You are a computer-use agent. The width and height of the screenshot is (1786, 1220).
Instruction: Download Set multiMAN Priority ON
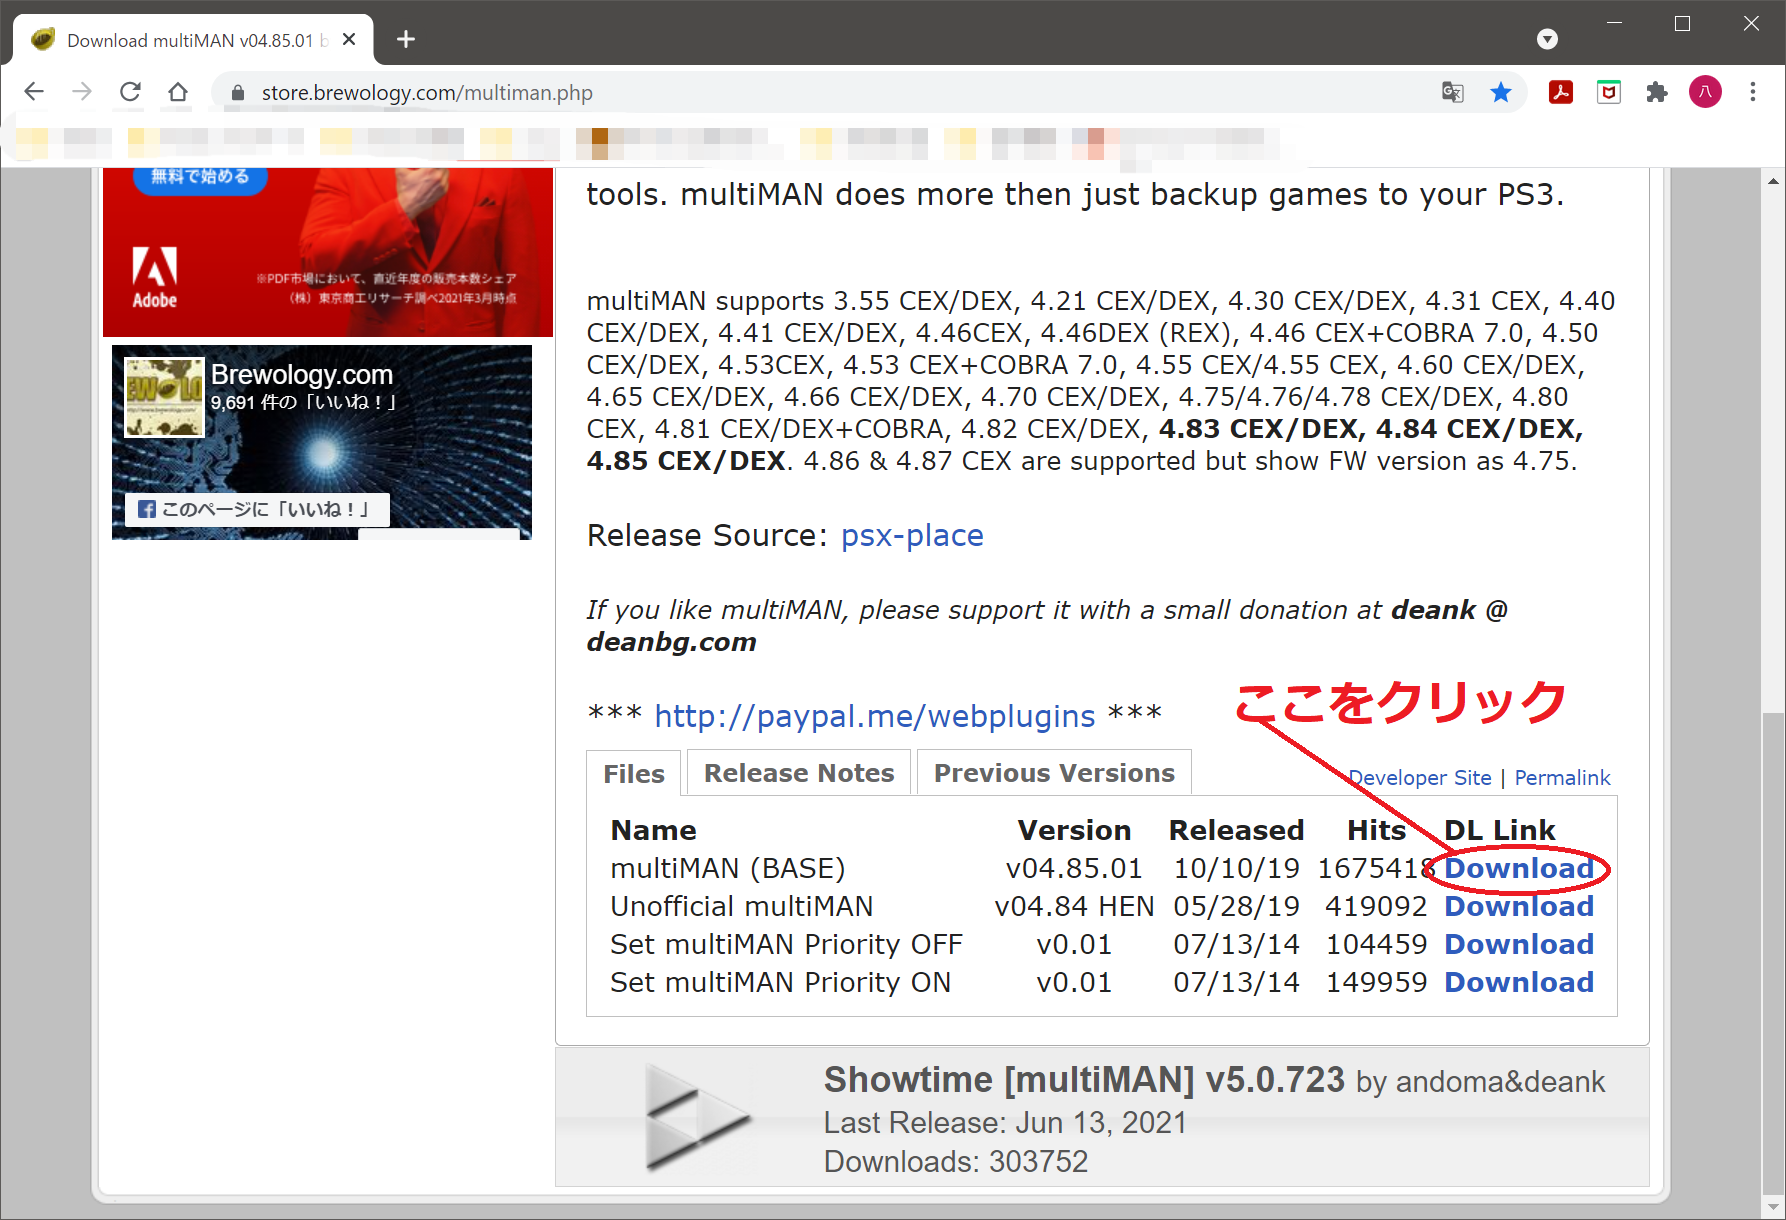point(1519,982)
